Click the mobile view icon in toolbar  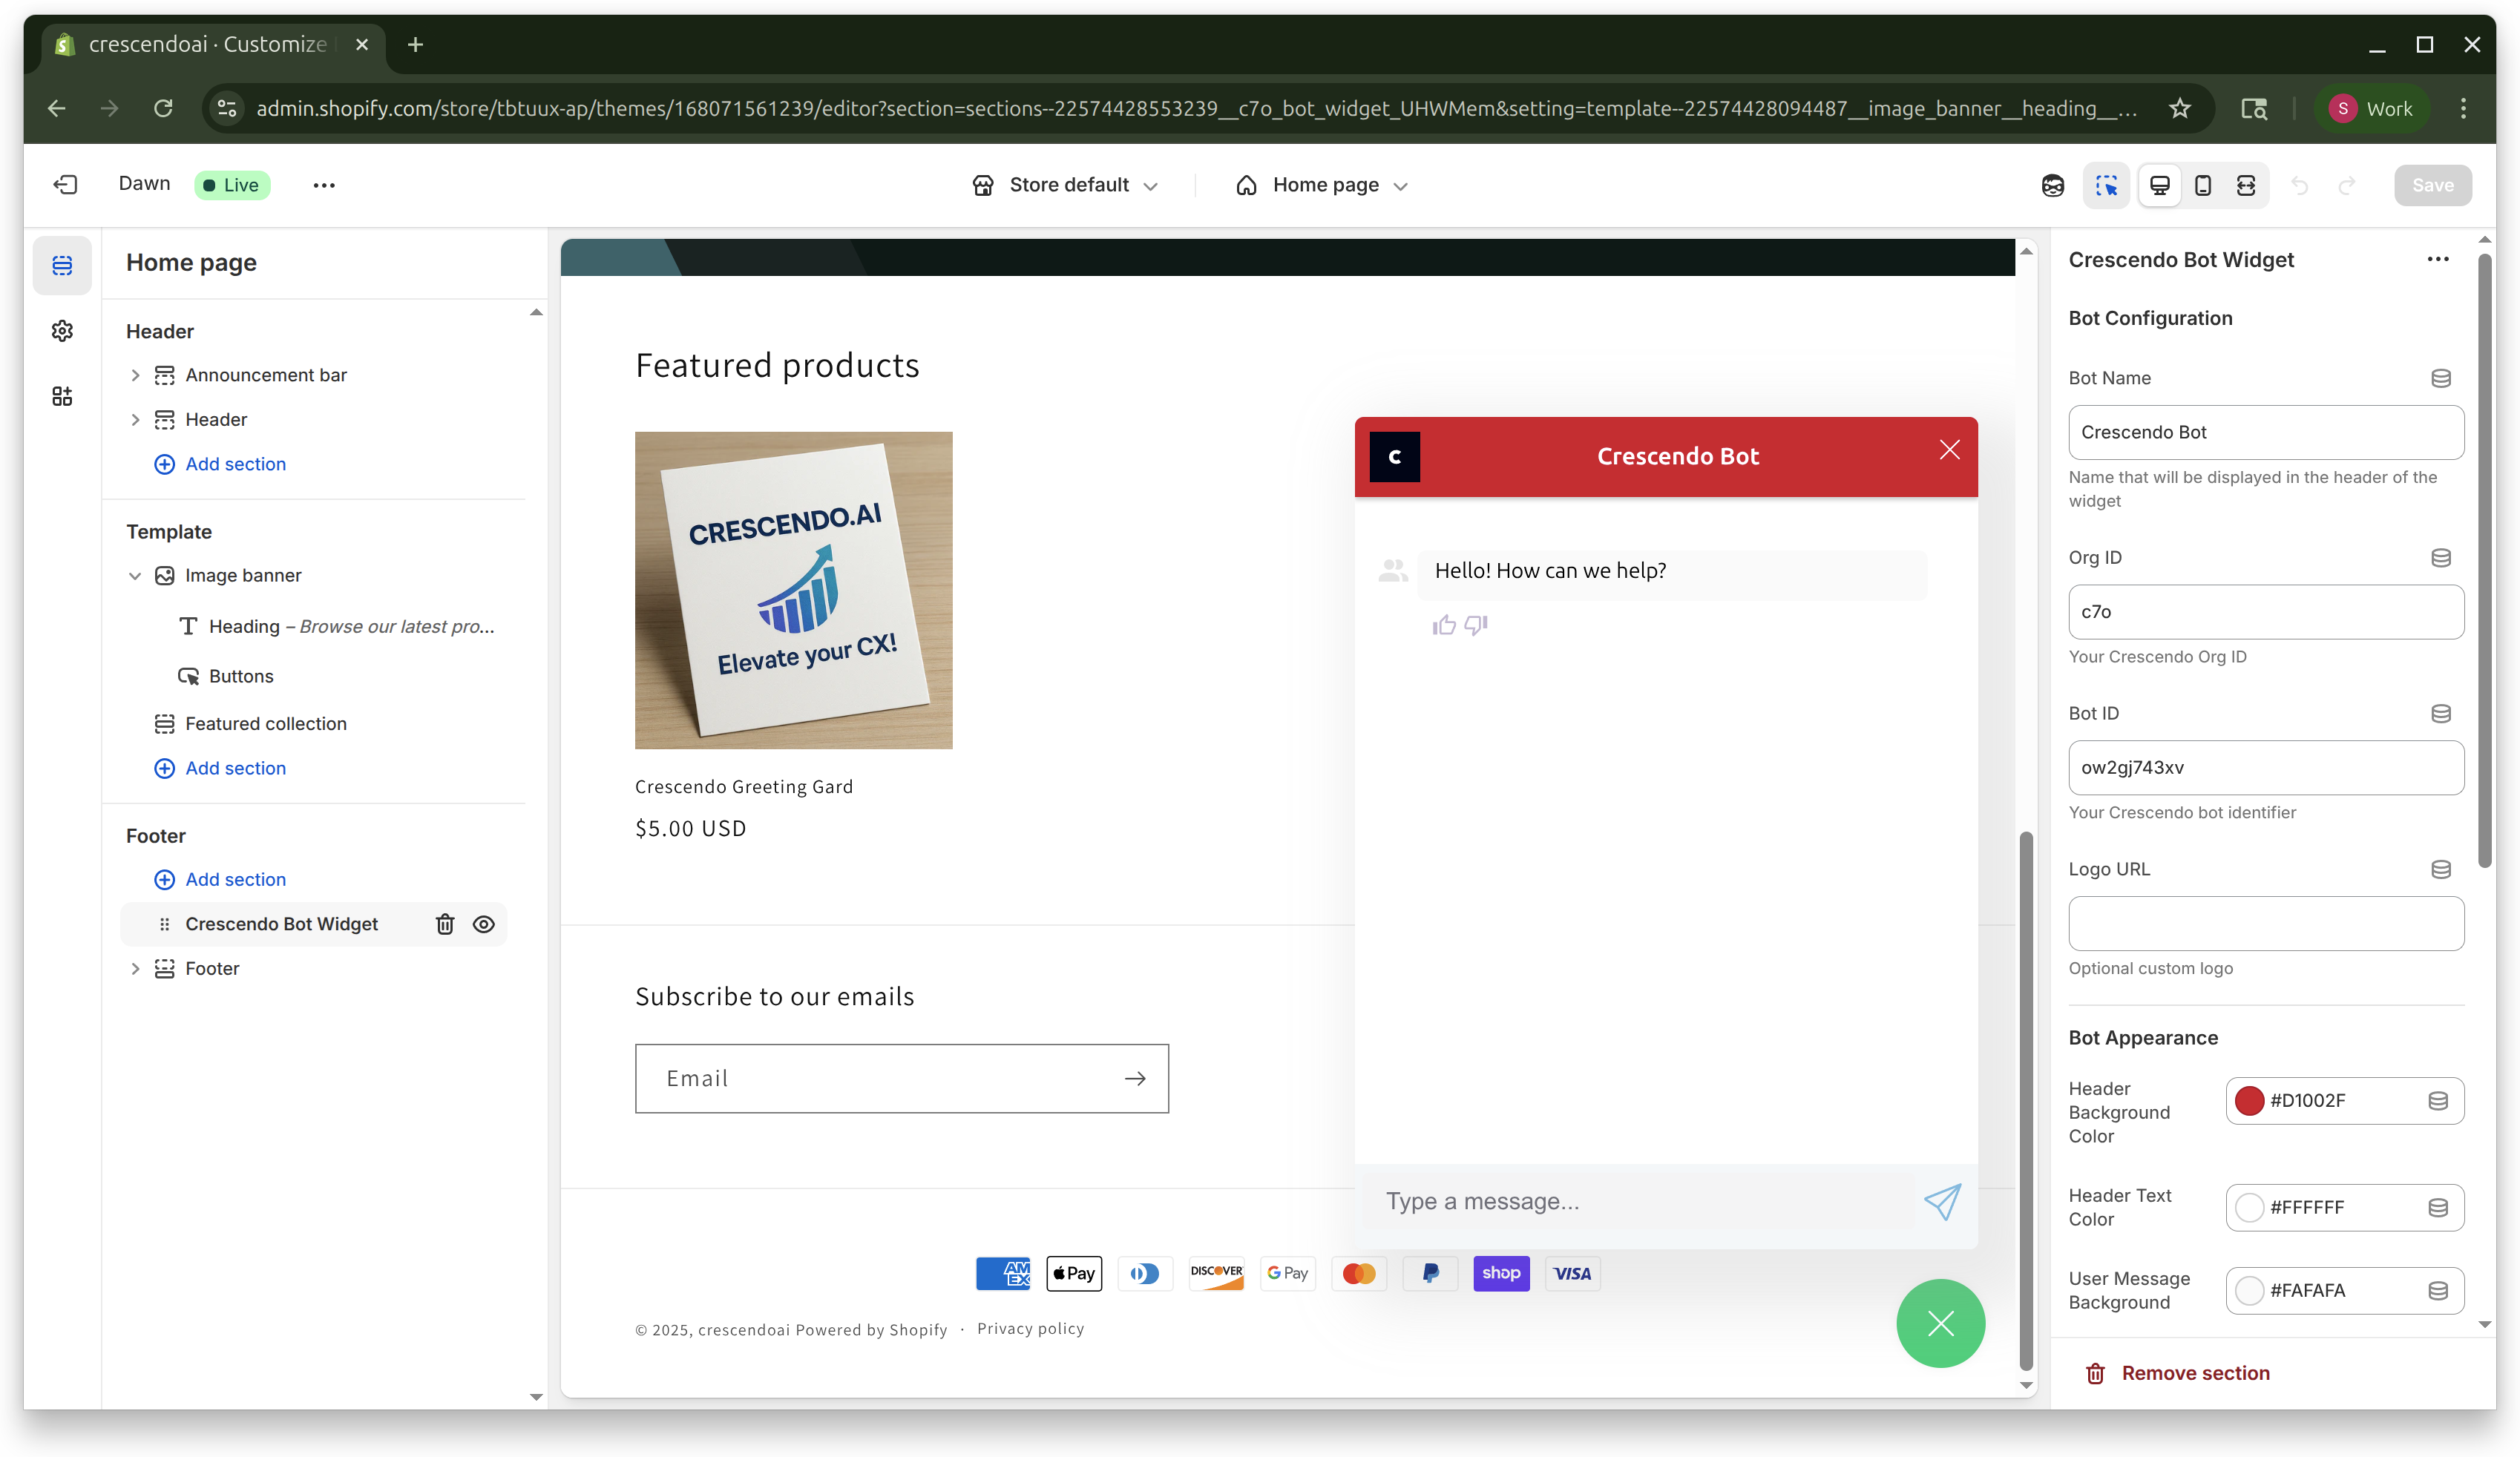2202,185
